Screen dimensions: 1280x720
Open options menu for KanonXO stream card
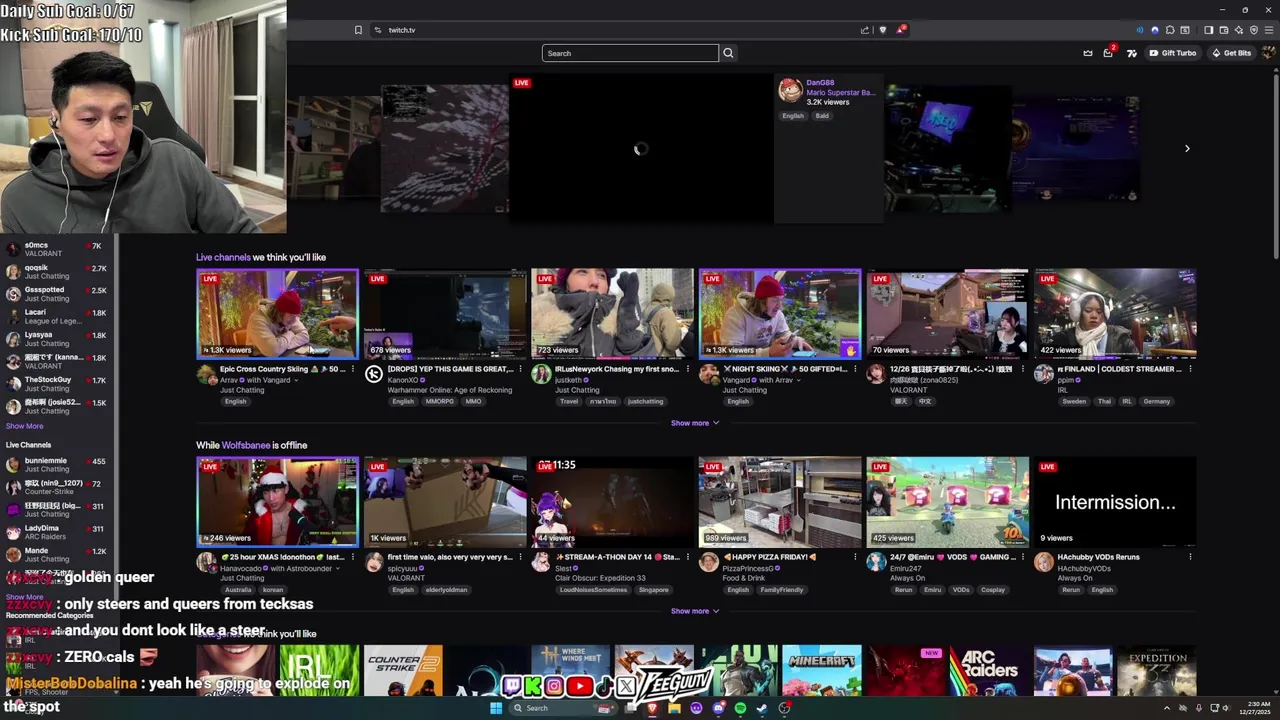point(520,369)
